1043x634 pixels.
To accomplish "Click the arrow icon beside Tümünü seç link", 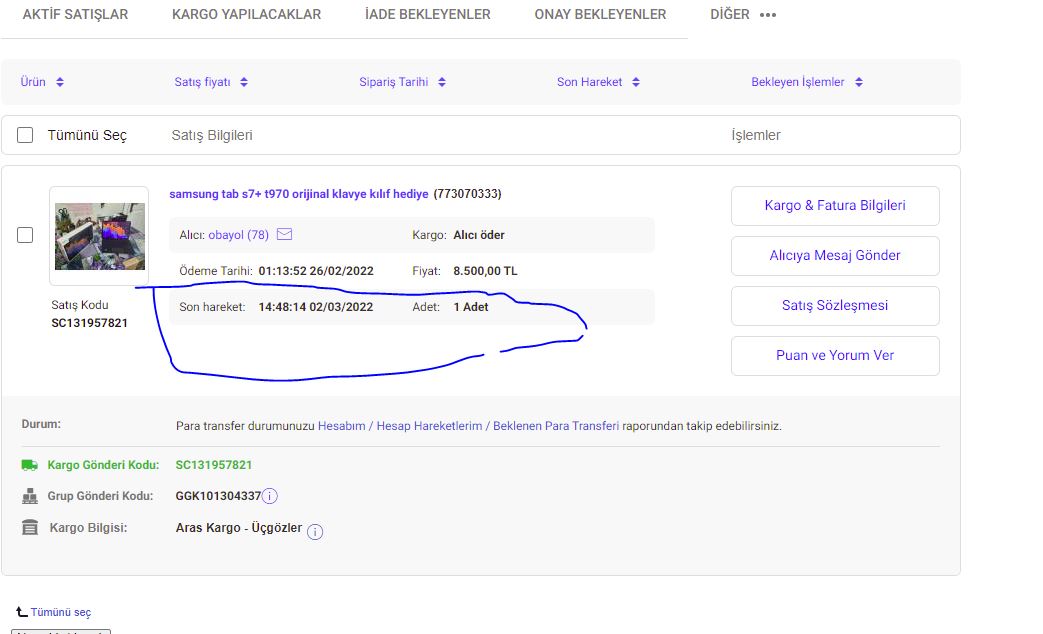I will click(x=22, y=611).
